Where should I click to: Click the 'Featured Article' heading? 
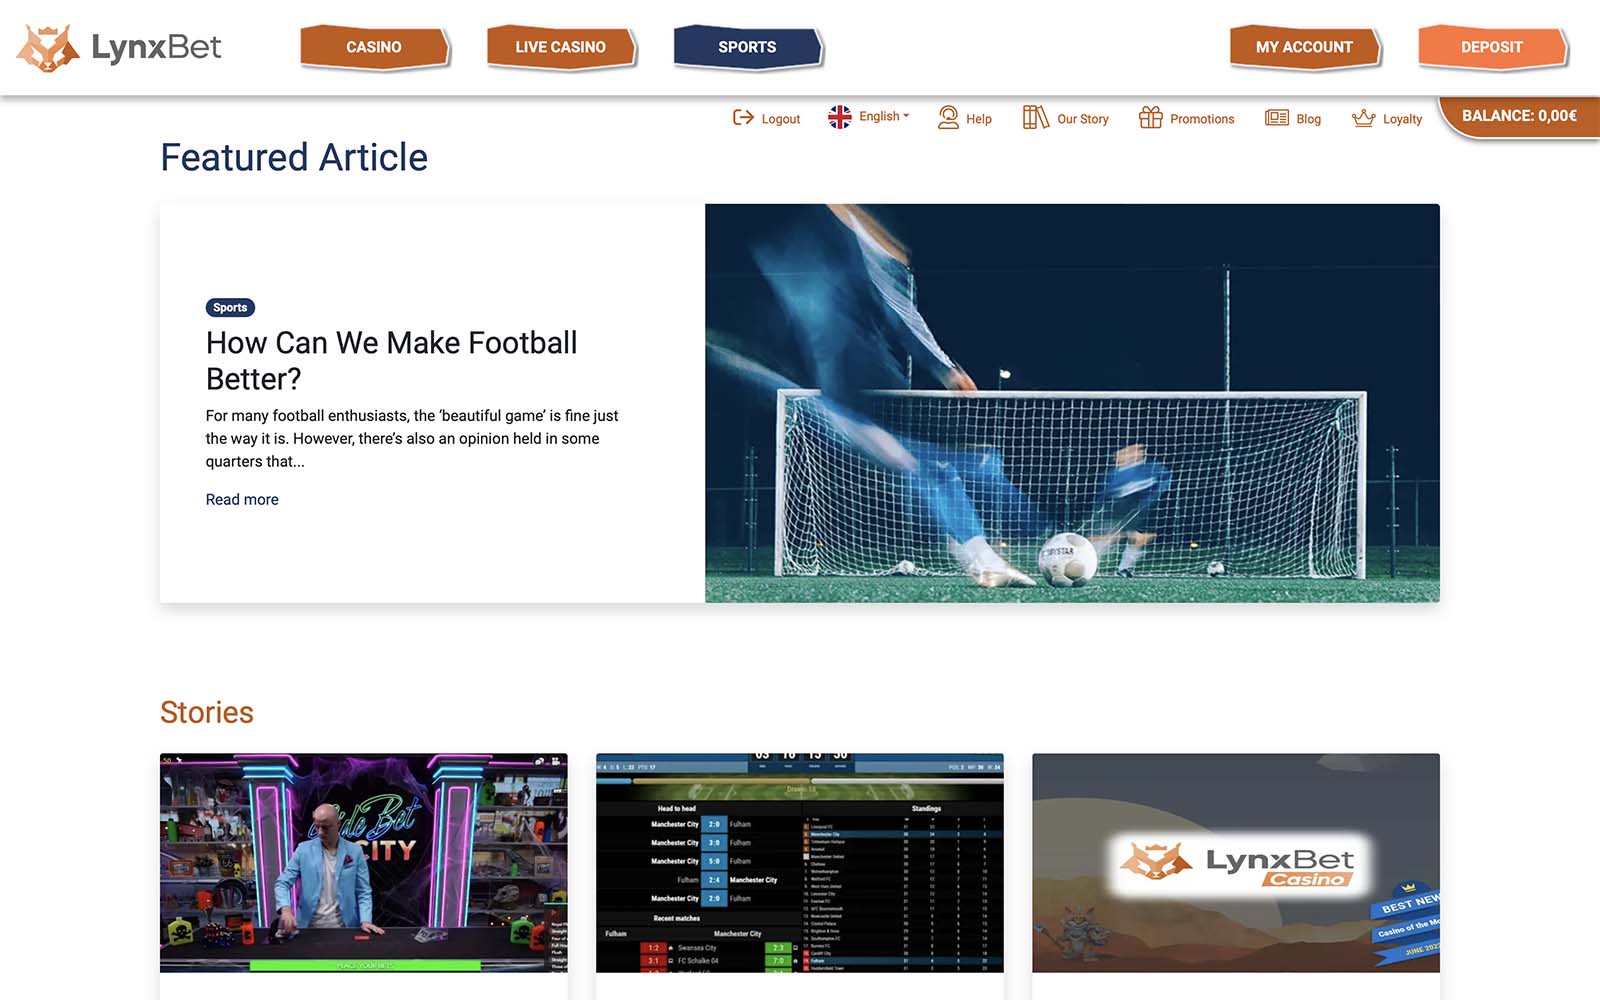click(x=294, y=157)
